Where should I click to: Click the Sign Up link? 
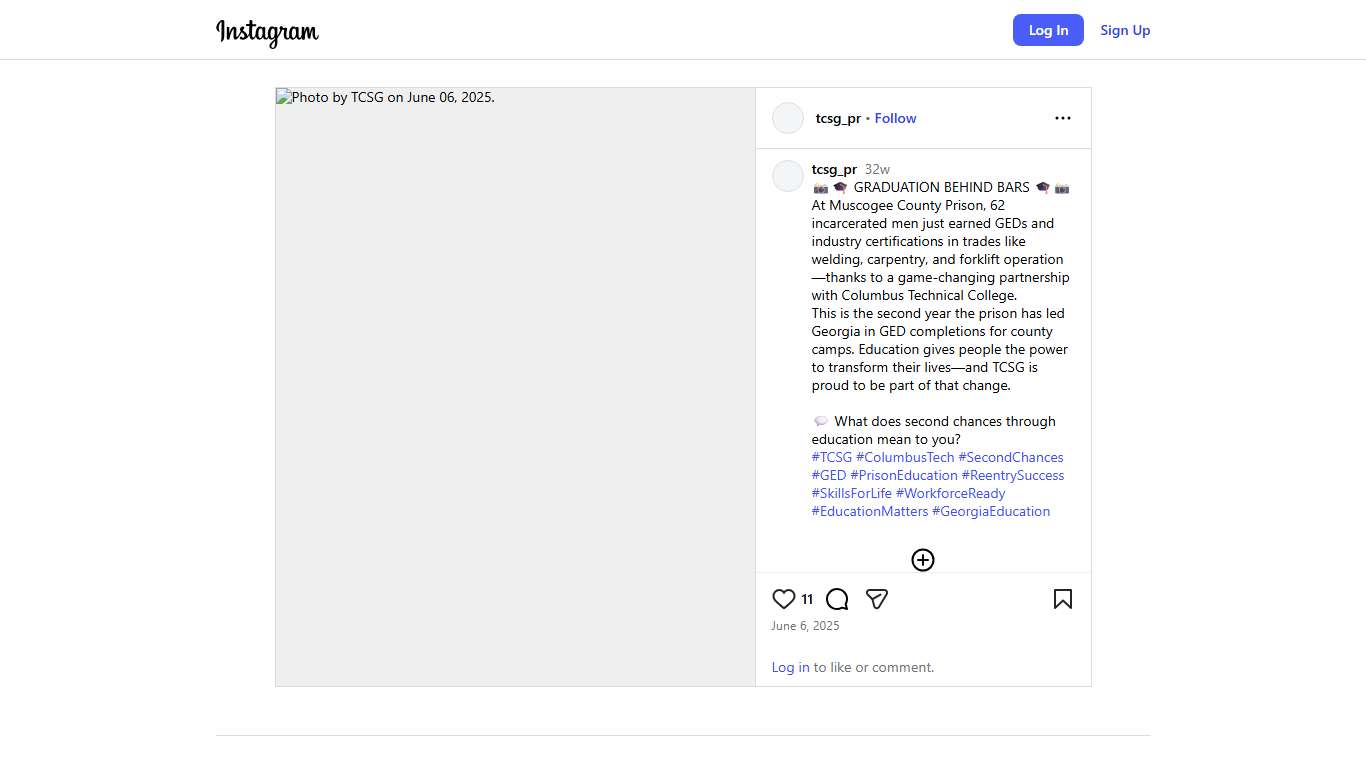[x=1125, y=30]
